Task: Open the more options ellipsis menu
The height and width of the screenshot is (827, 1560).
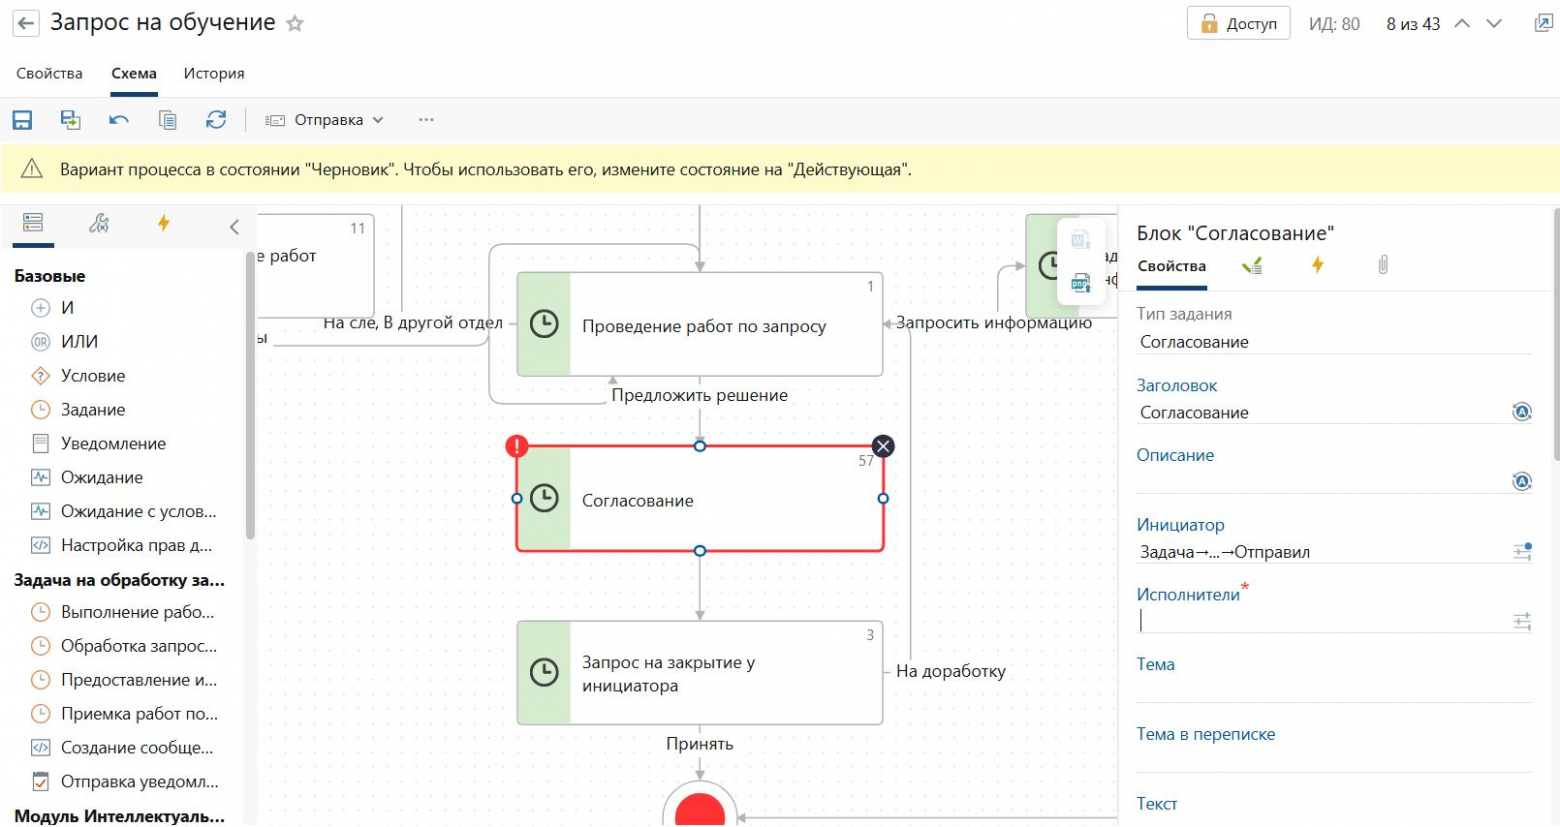Action: click(x=427, y=119)
